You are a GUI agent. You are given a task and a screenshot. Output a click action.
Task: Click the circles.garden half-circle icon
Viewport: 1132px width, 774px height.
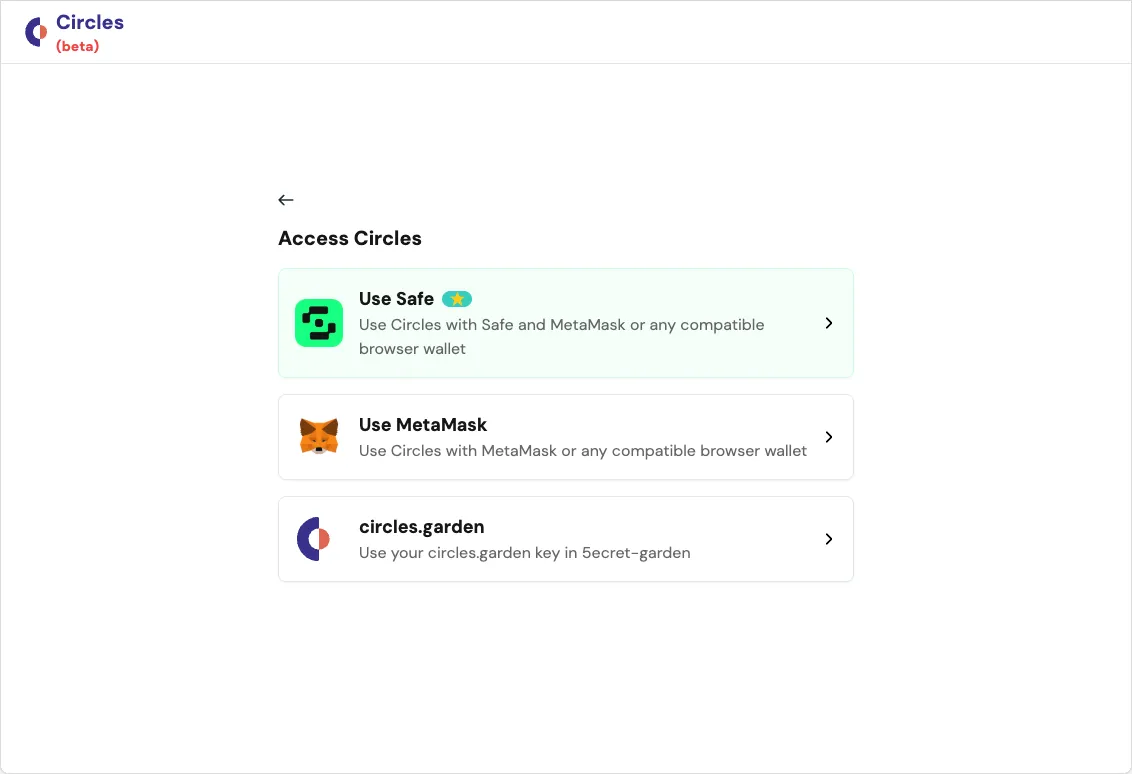[x=314, y=539]
